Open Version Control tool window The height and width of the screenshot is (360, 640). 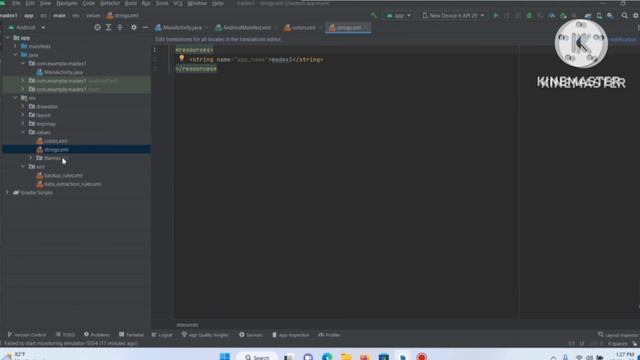[x=27, y=335]
